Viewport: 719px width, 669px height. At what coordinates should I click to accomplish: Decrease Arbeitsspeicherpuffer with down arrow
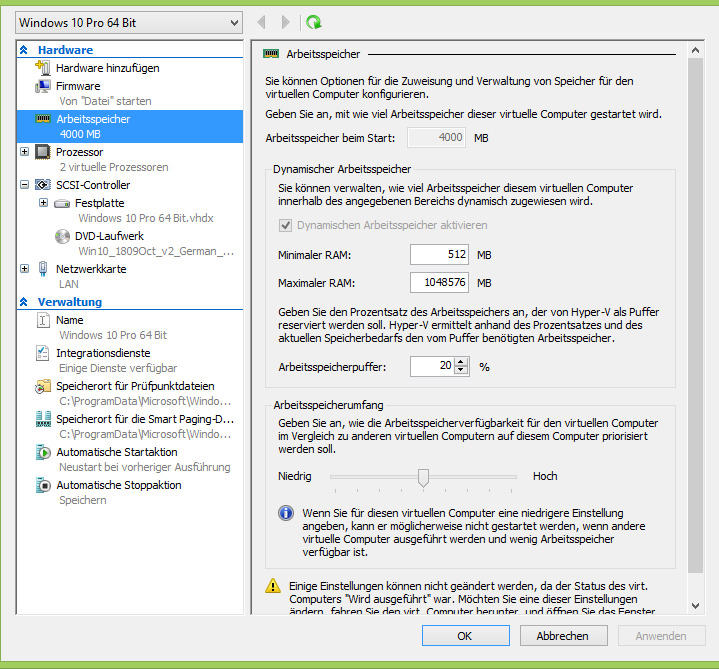point(461,370)
